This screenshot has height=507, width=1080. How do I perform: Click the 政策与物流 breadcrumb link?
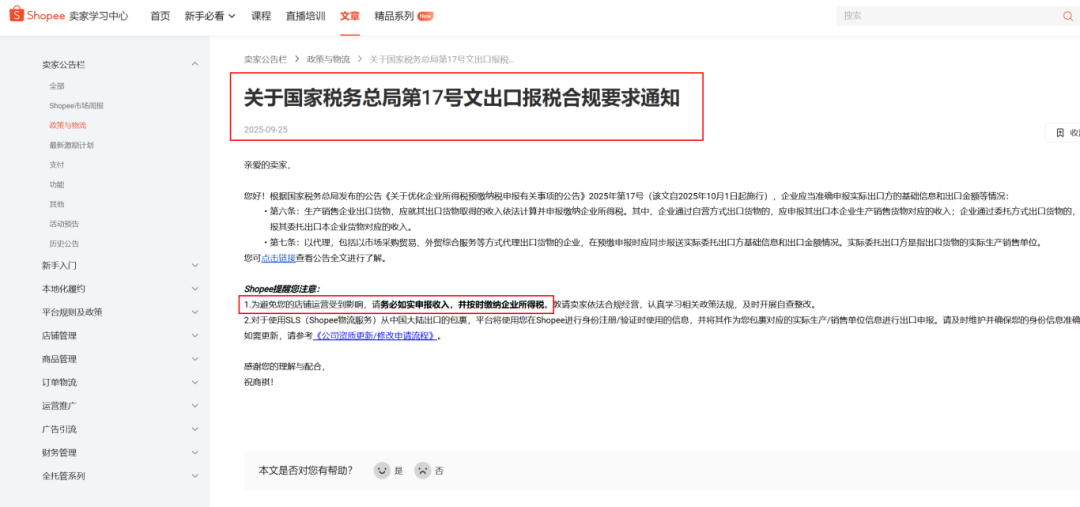tap(328, 60)
